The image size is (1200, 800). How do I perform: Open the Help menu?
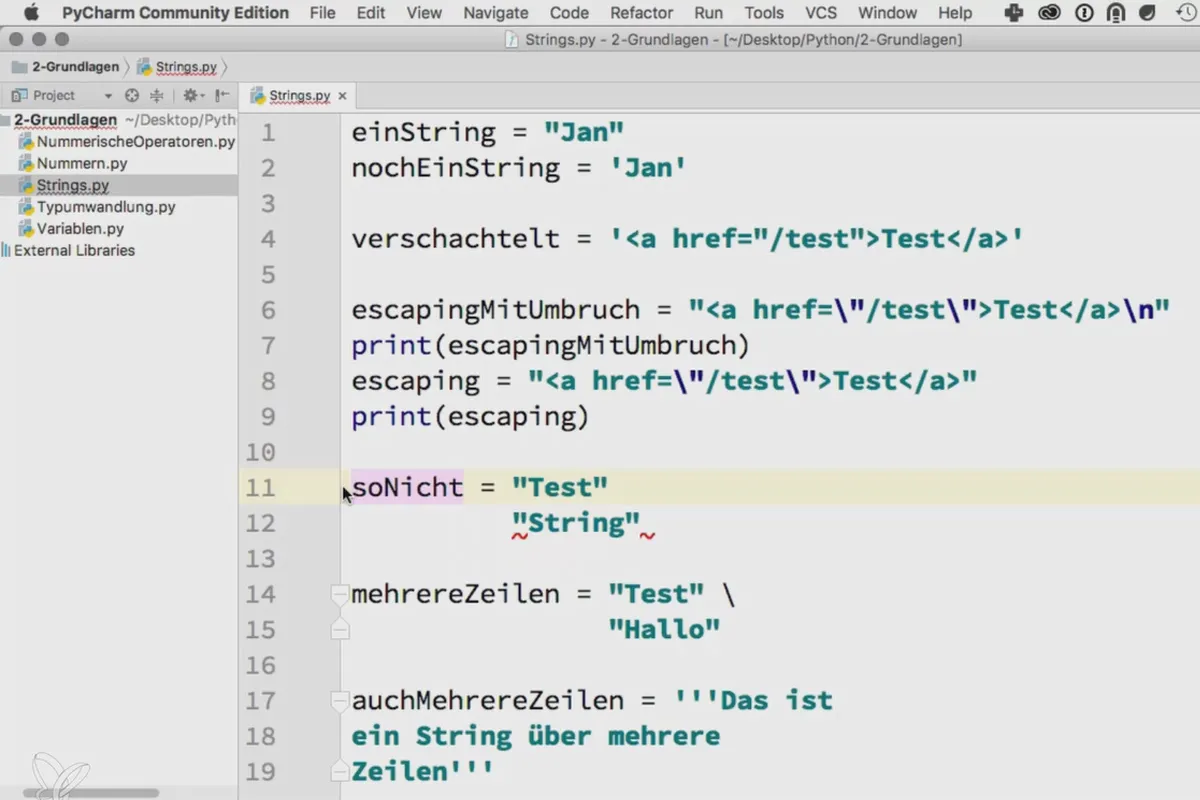[x=955, y=13]
